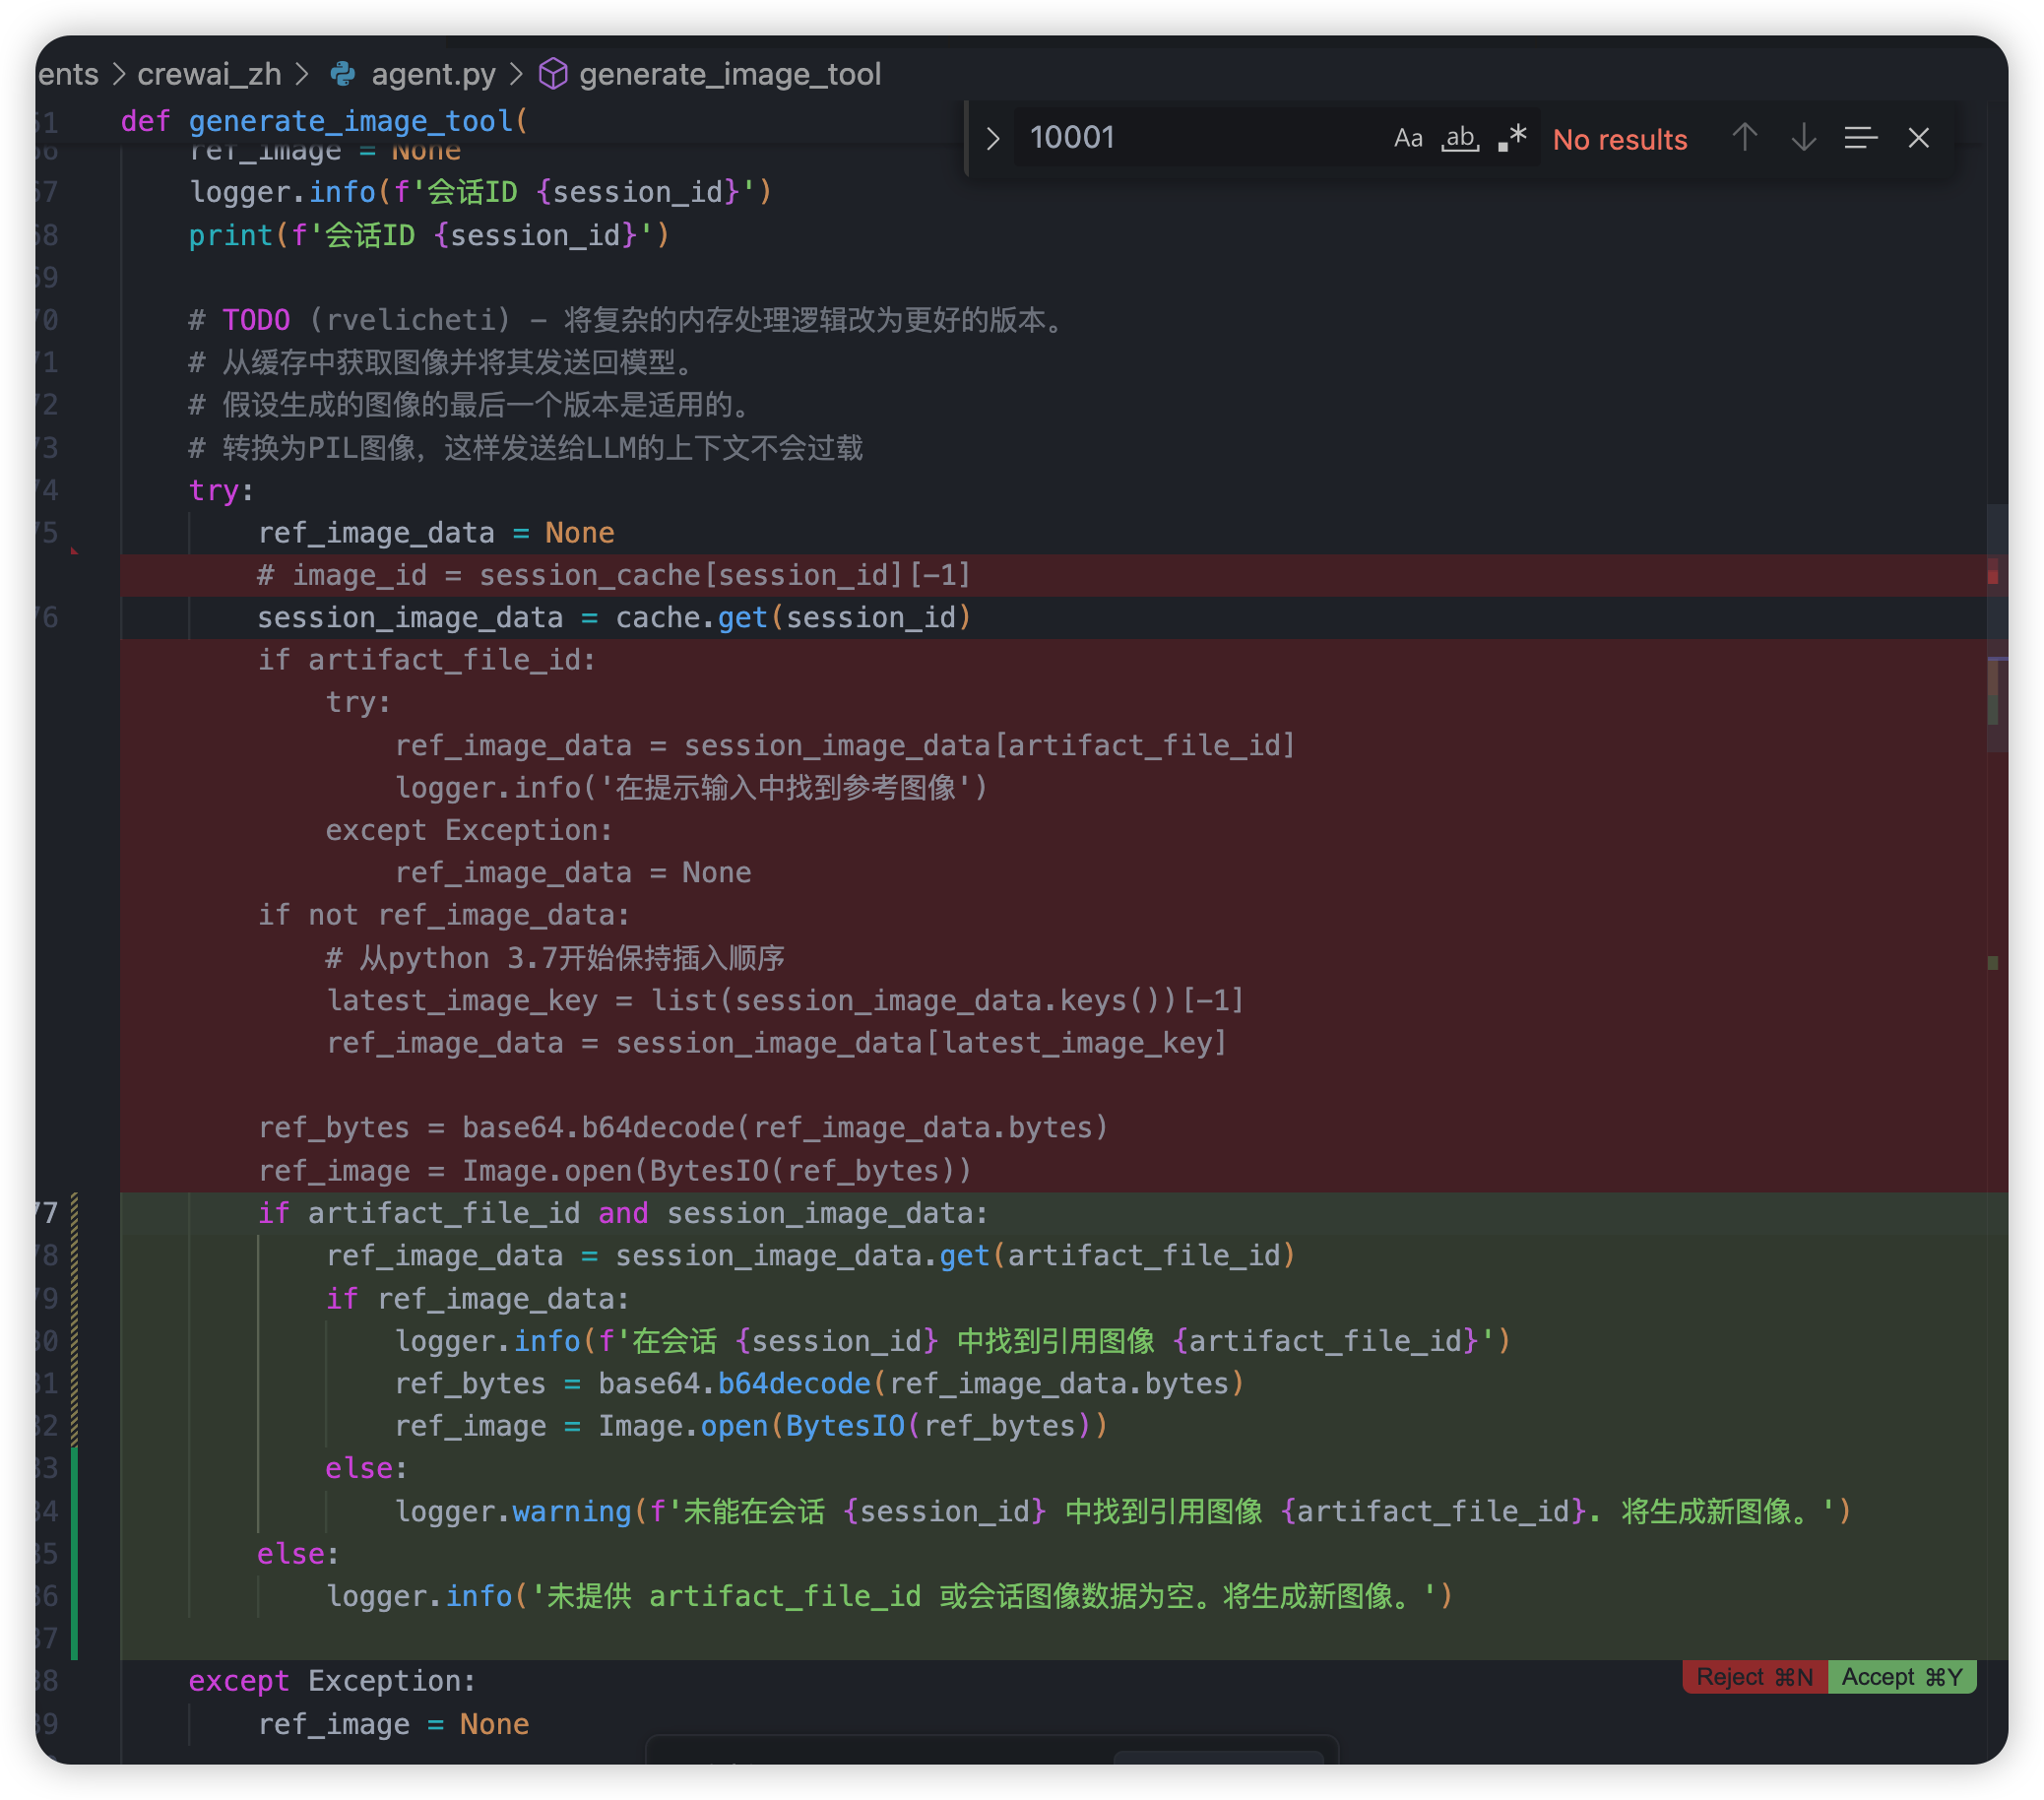Expand the replace field chevron
The image size is (2044, 1800).
pyautogui.click(x=992, y=138)
